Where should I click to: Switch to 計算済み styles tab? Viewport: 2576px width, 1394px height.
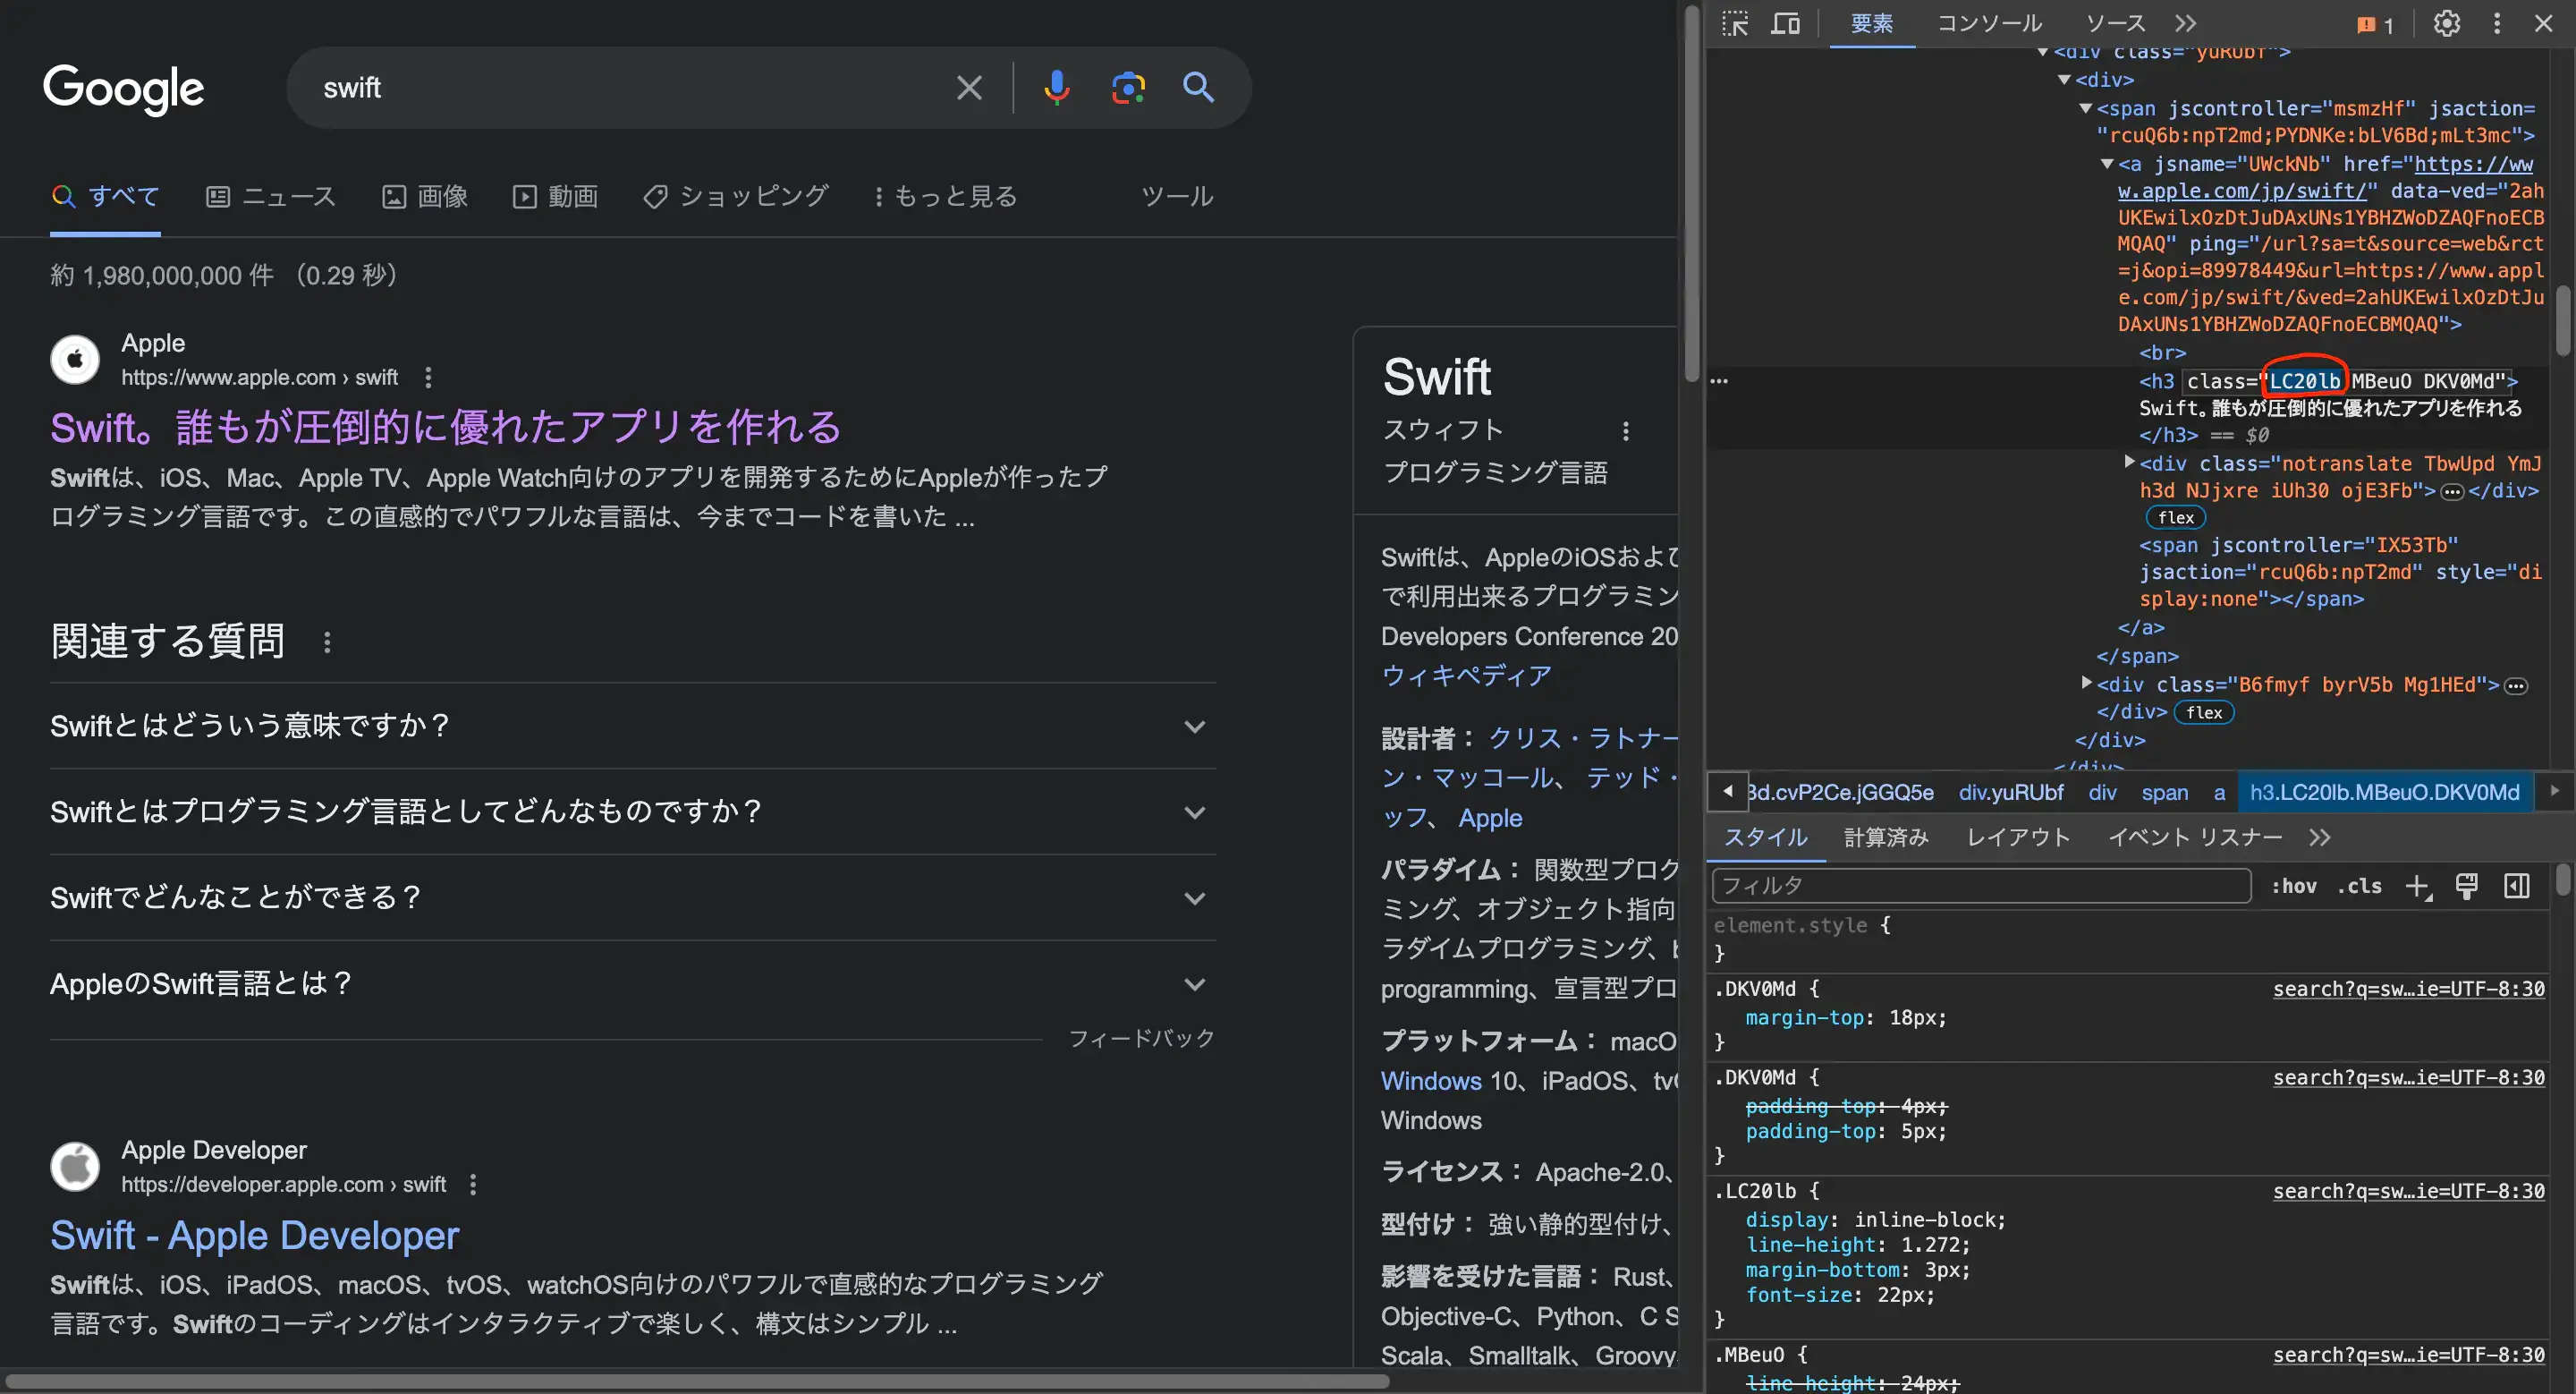(x=1886, y=837)
